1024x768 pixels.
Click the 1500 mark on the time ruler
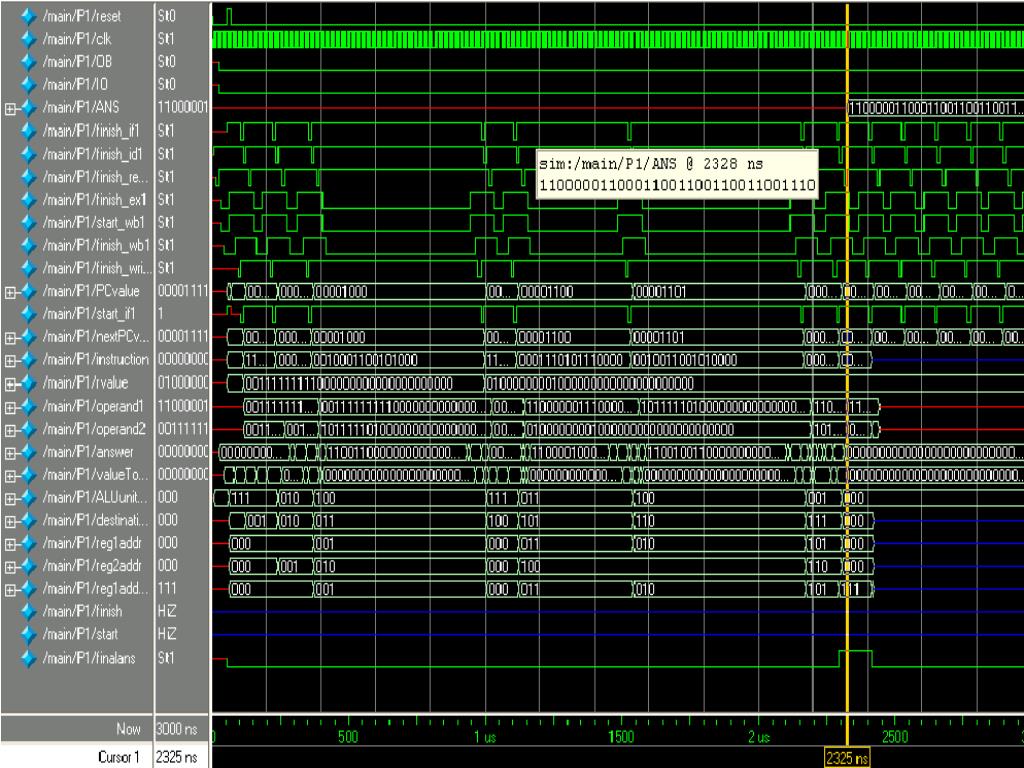(621, 737)
